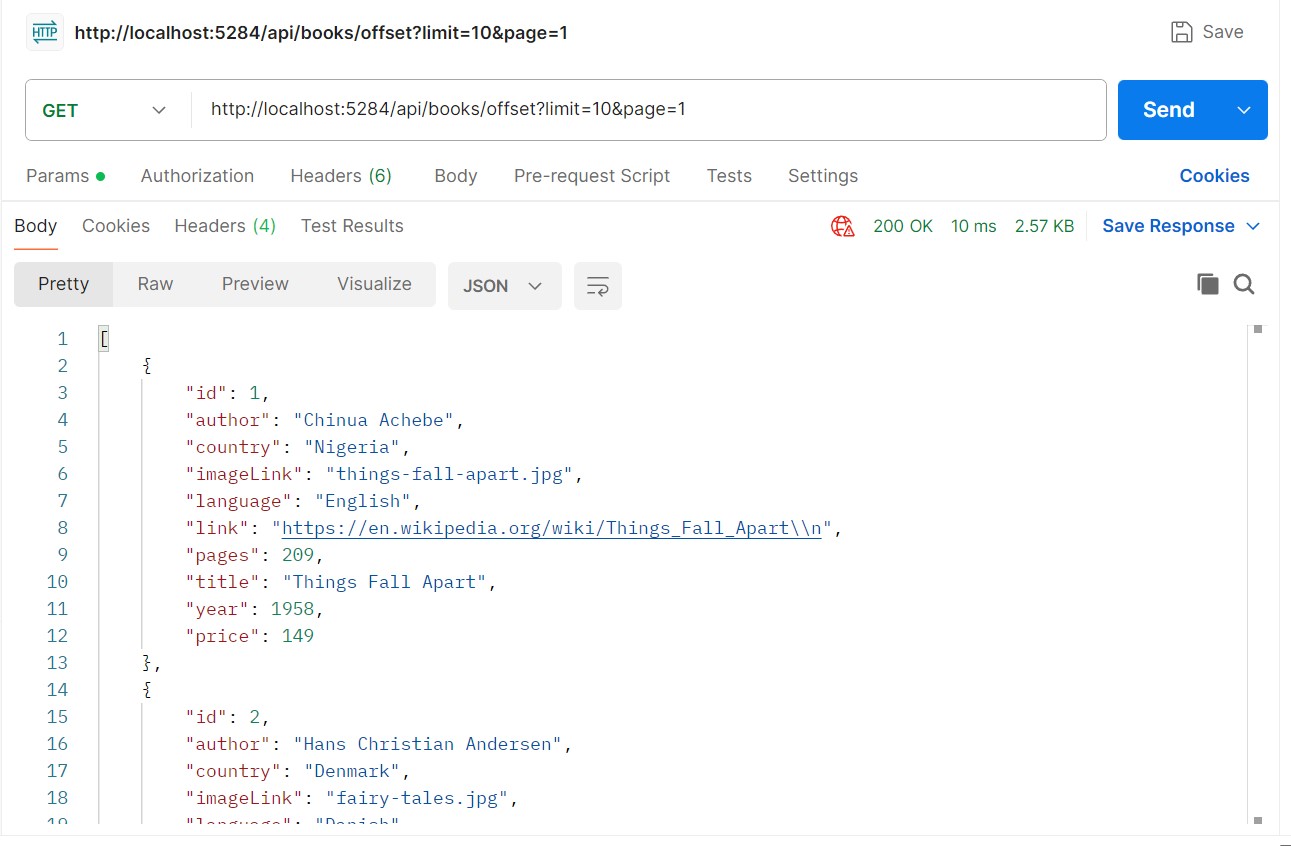Open the request Settings tab

(823, 176)
